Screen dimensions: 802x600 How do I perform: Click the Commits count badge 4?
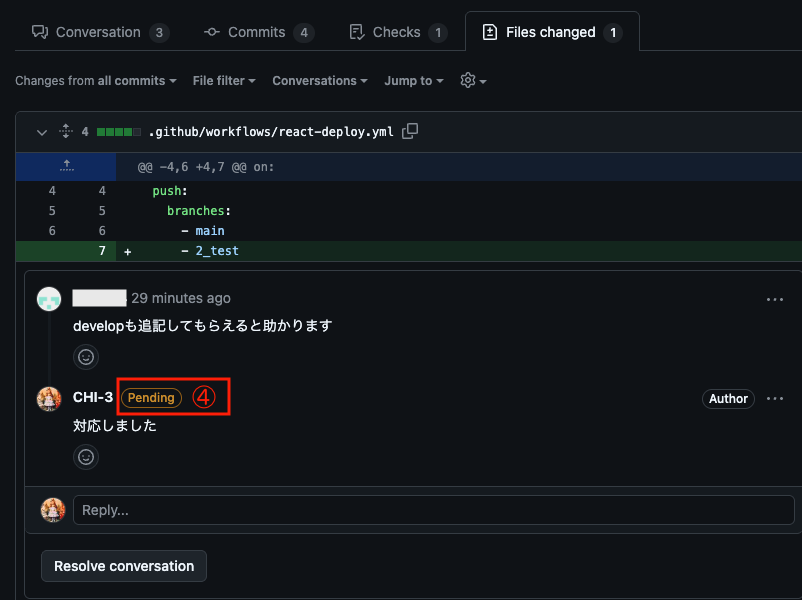(x=304, y=33)
